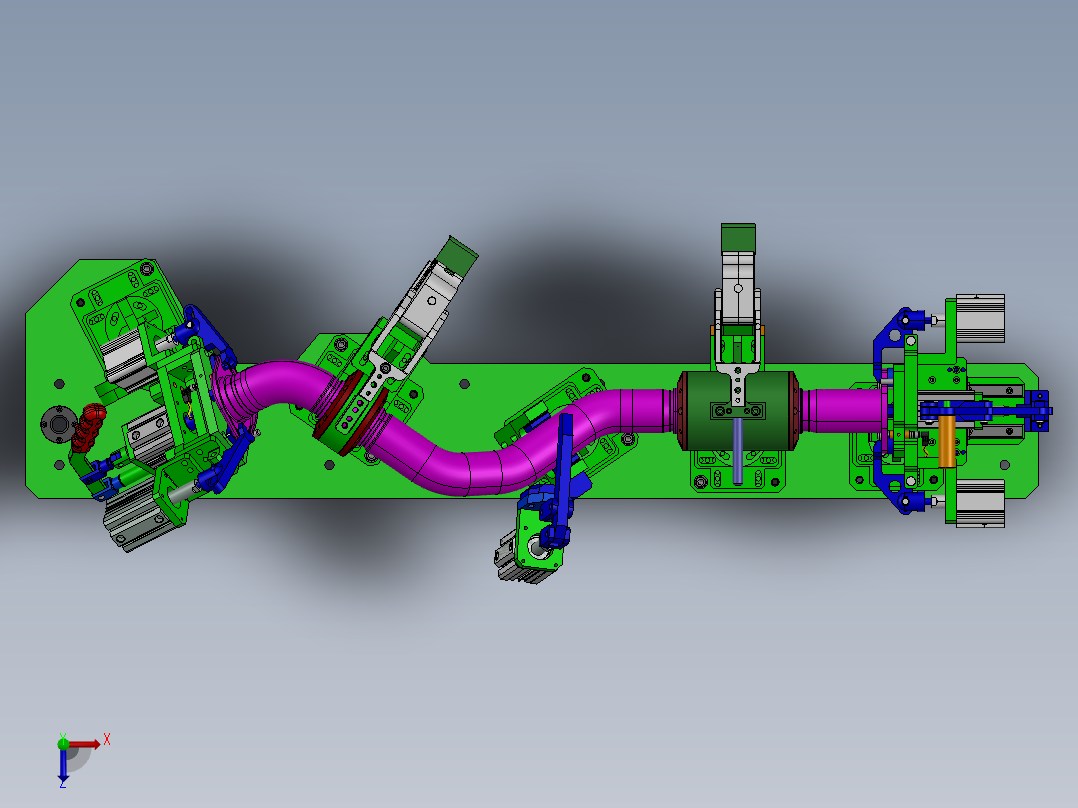1078x808 pixels.
Task: Select the black round flange on left of base plate
Action: pos(58,424)
